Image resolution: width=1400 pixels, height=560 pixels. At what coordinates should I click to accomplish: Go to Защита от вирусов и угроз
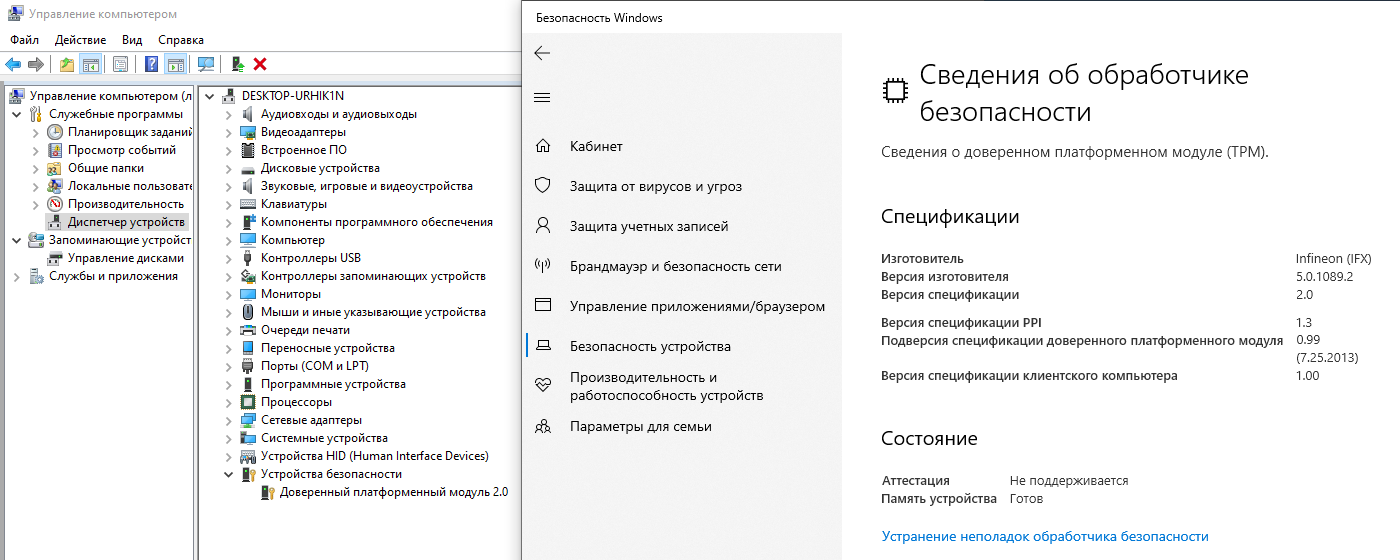tap(655, 186)
